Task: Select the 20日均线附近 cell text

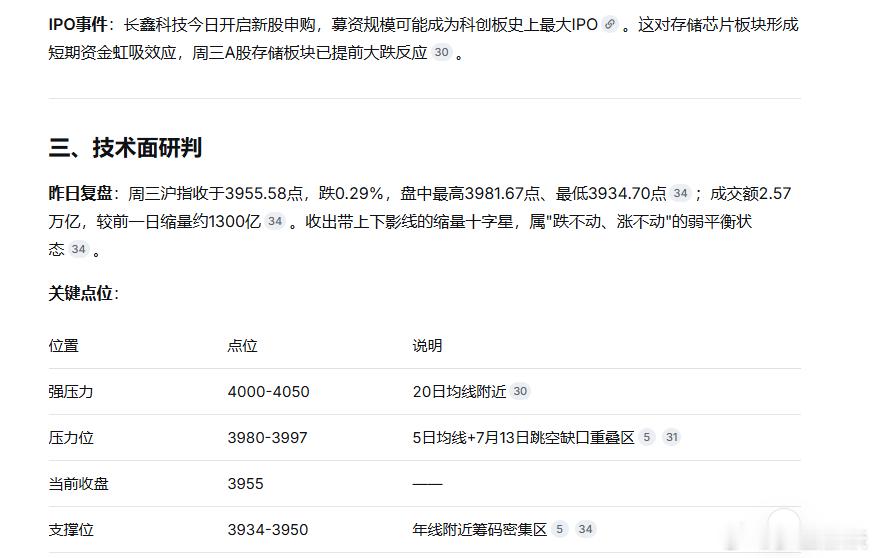Action: 459,392
